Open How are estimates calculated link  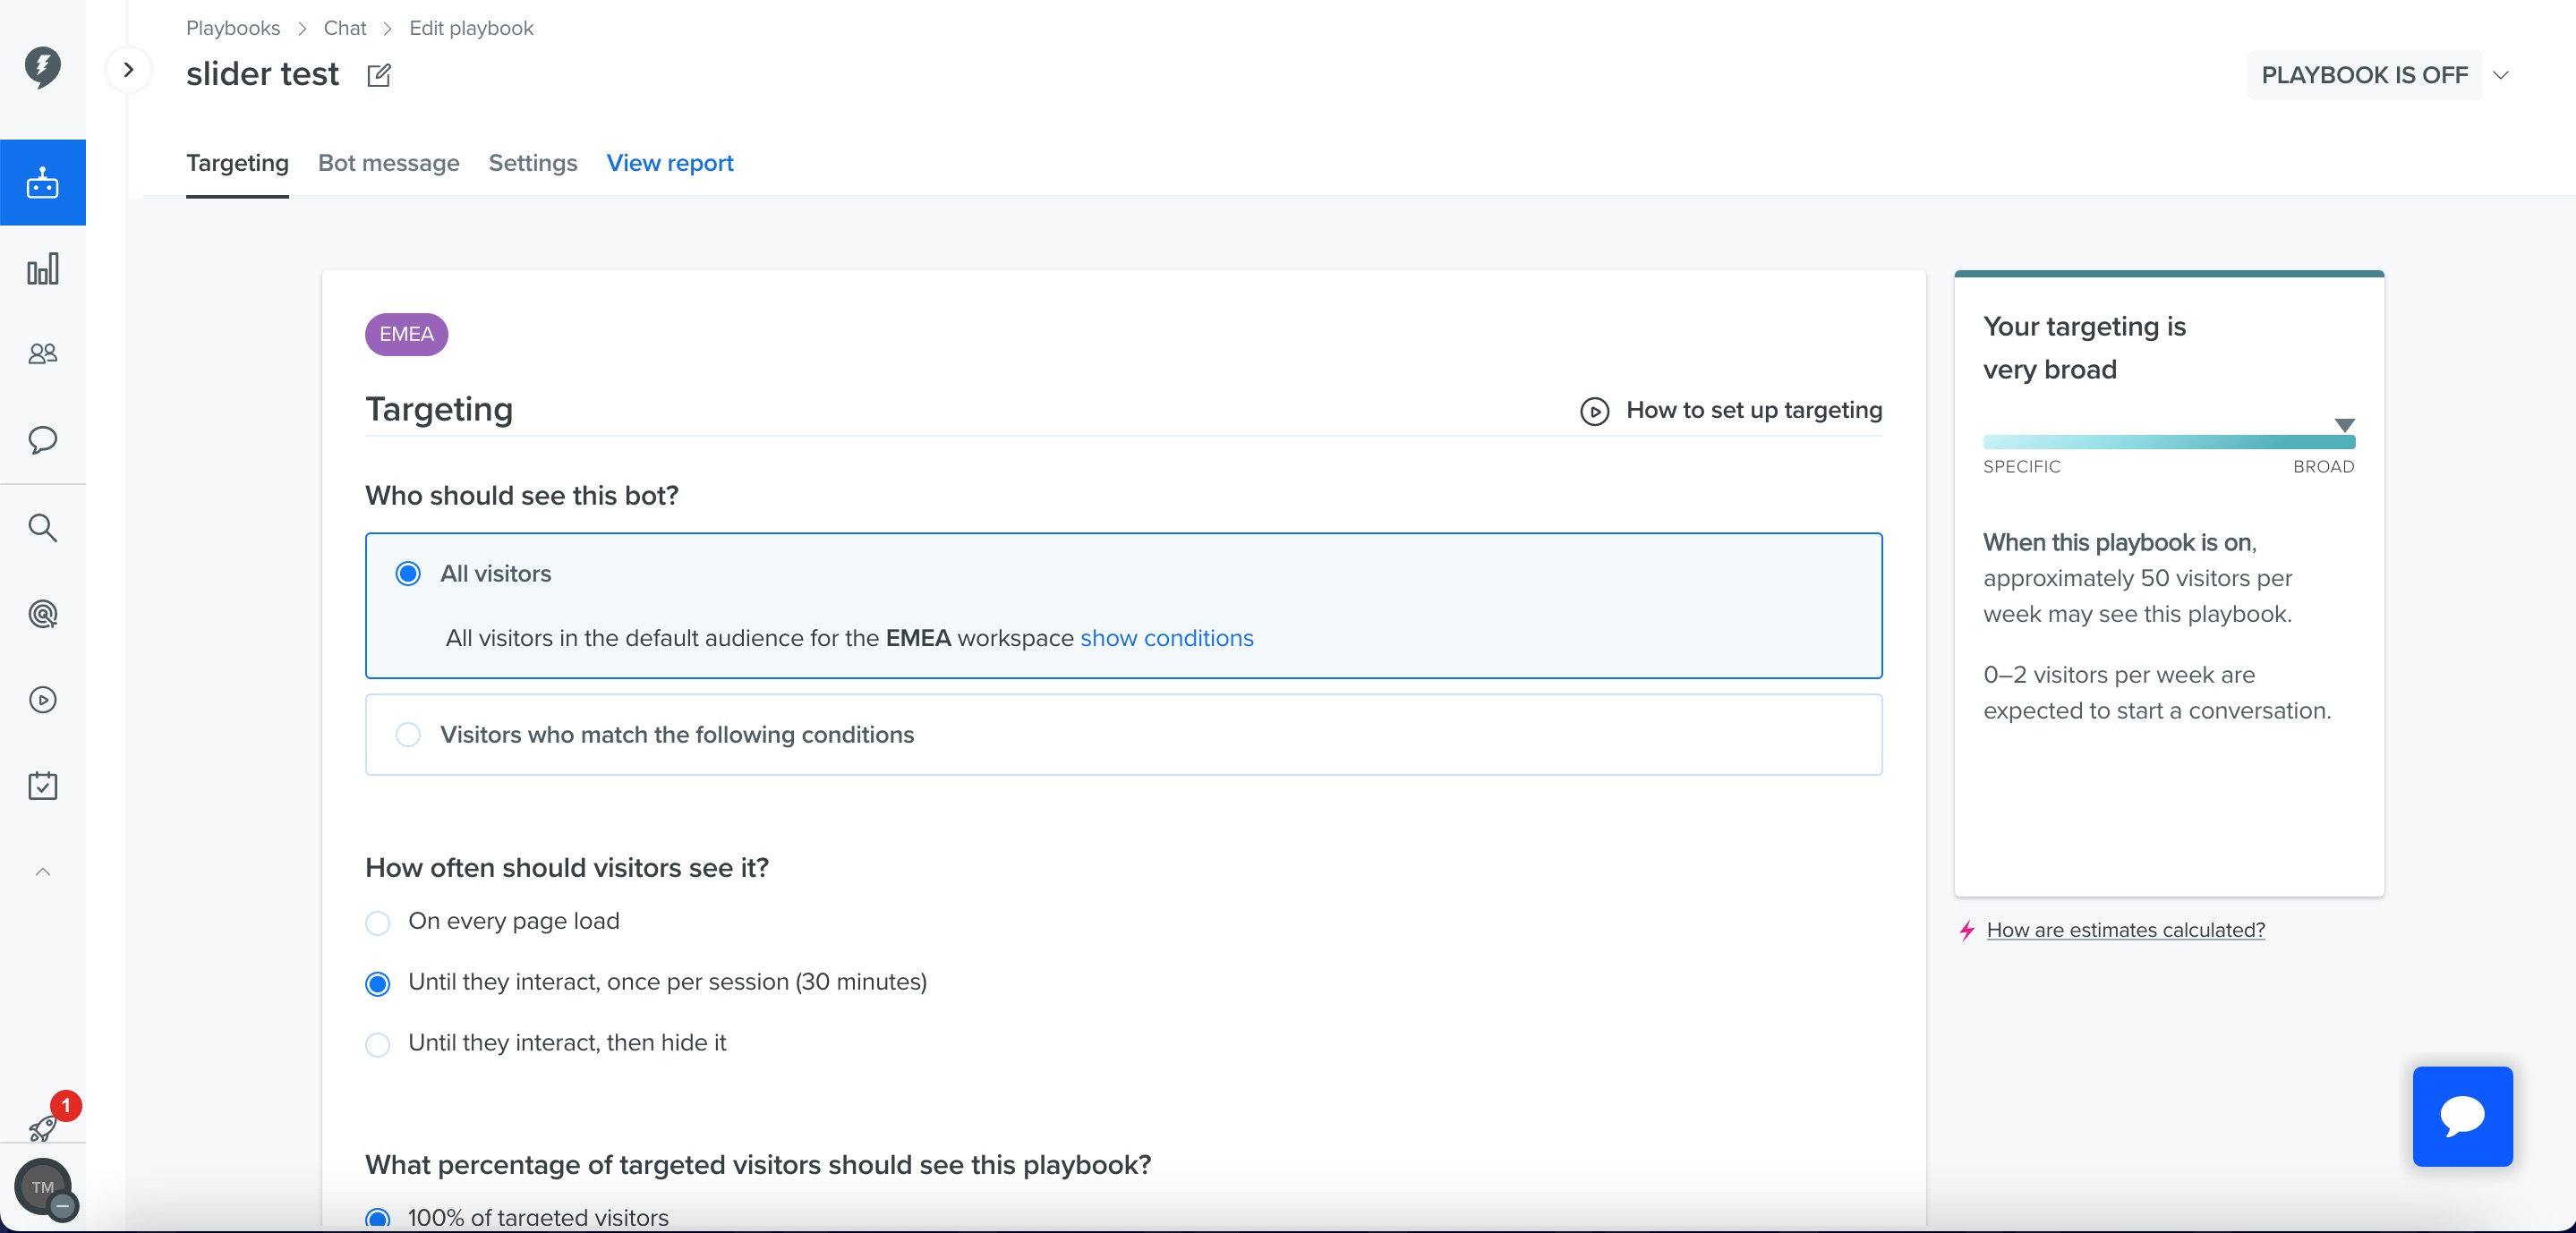(2125, 930)
